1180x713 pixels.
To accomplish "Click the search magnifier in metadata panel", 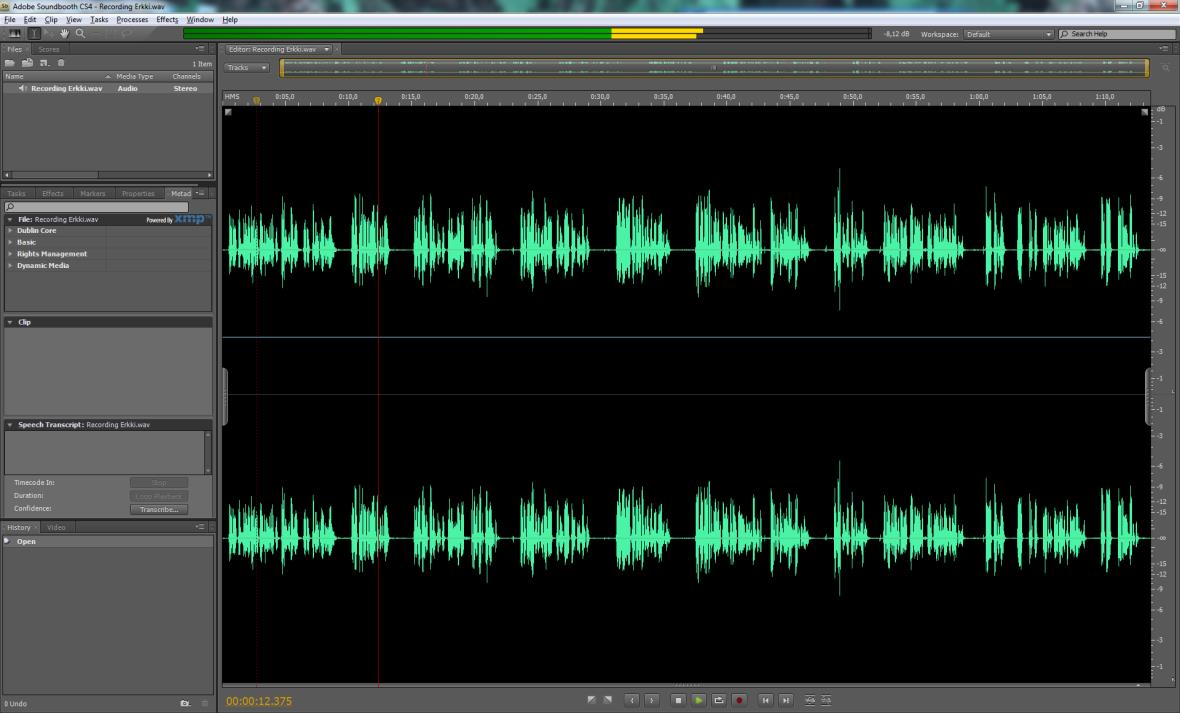I will click(11, 206).
